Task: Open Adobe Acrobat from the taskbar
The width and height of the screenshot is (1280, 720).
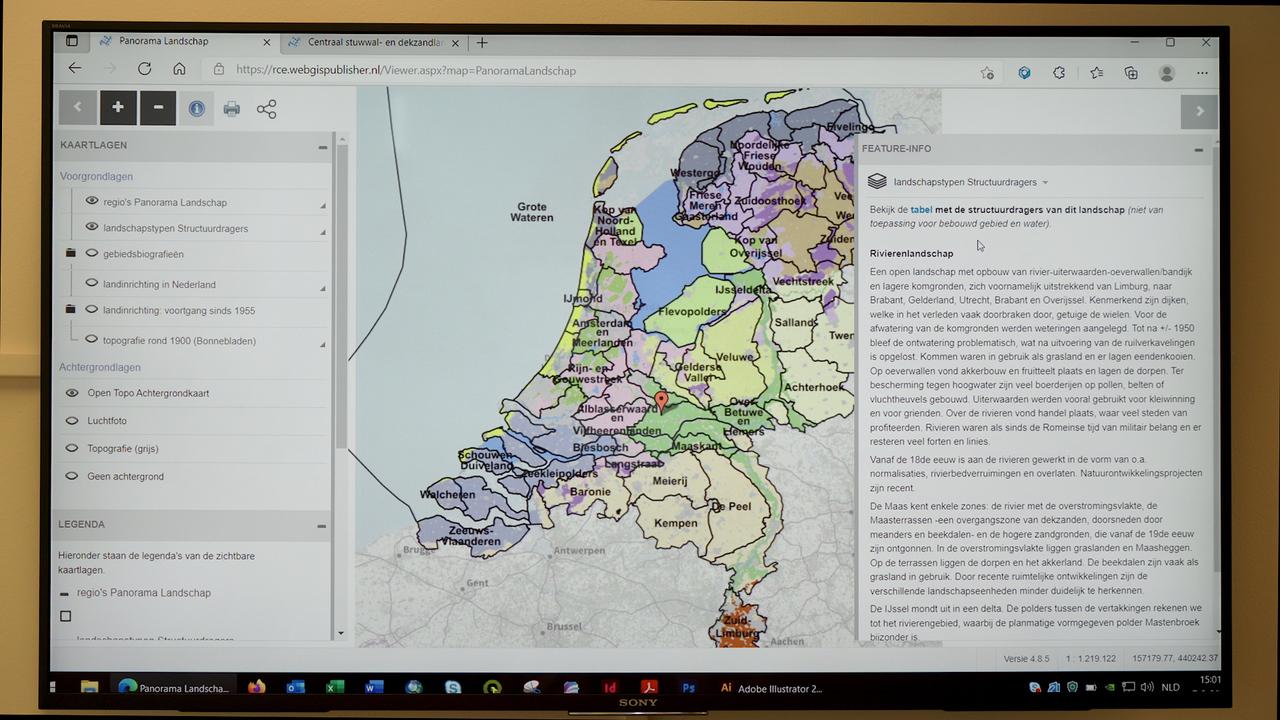Action: point(649,687)
